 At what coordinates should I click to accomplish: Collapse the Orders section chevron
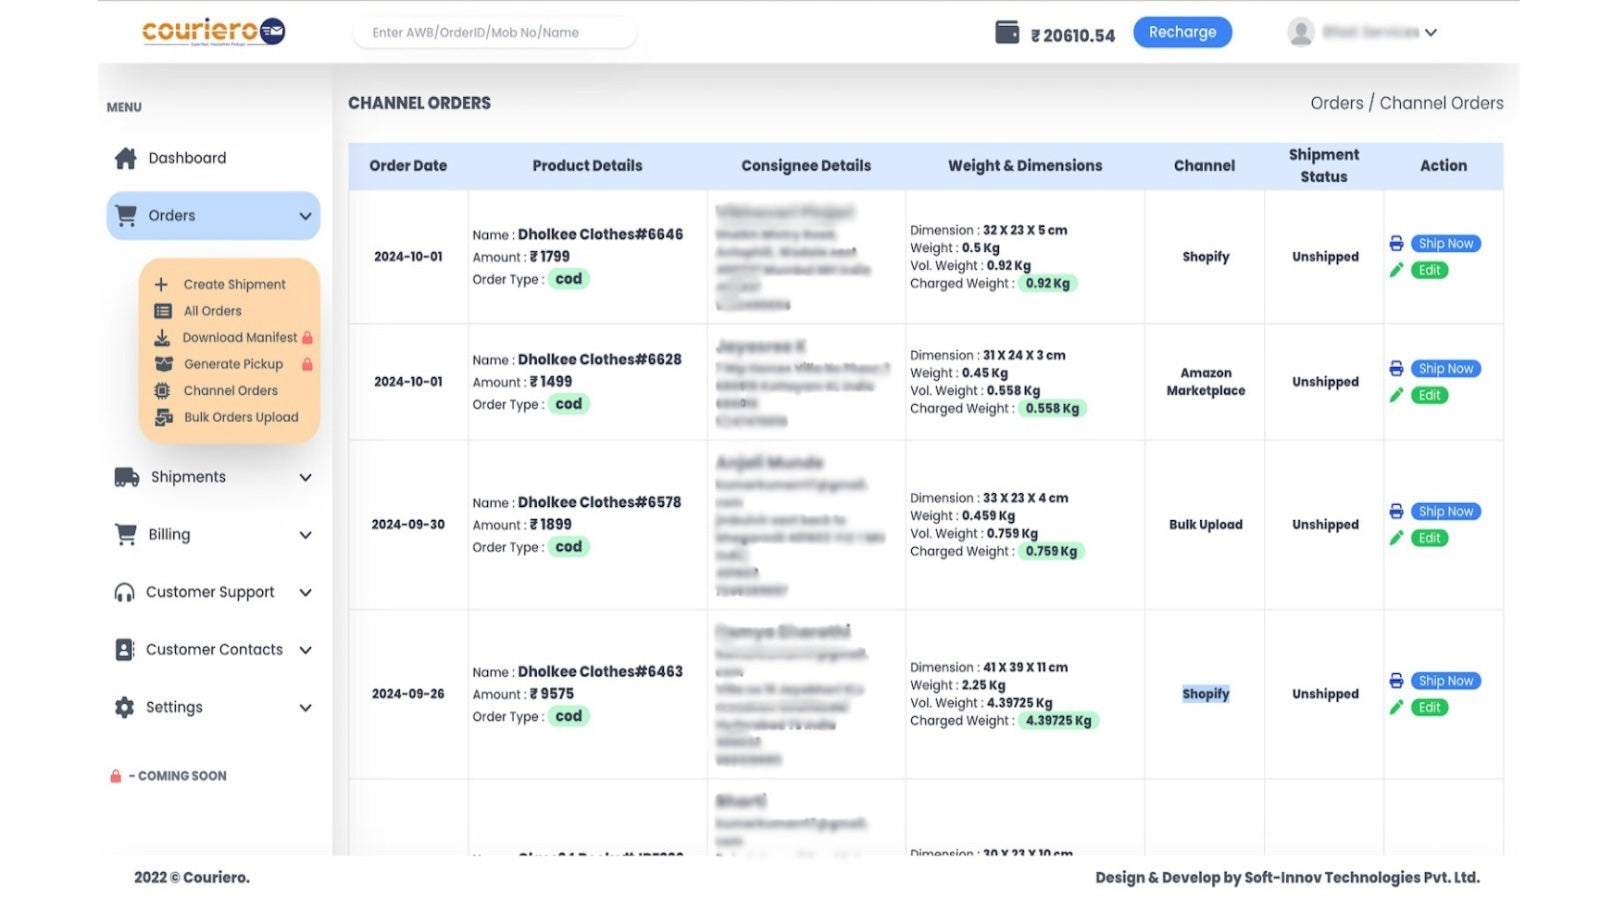click(x=306, y=215)
